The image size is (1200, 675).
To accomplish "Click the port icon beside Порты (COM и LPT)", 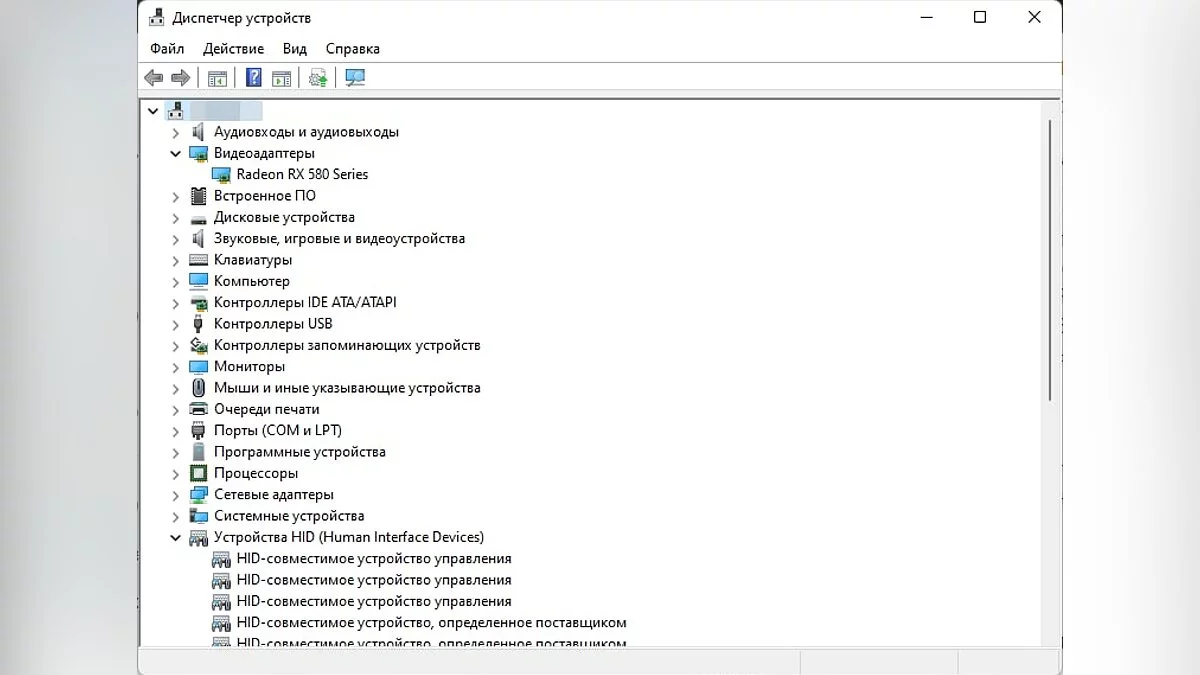I will pos(198,431).
